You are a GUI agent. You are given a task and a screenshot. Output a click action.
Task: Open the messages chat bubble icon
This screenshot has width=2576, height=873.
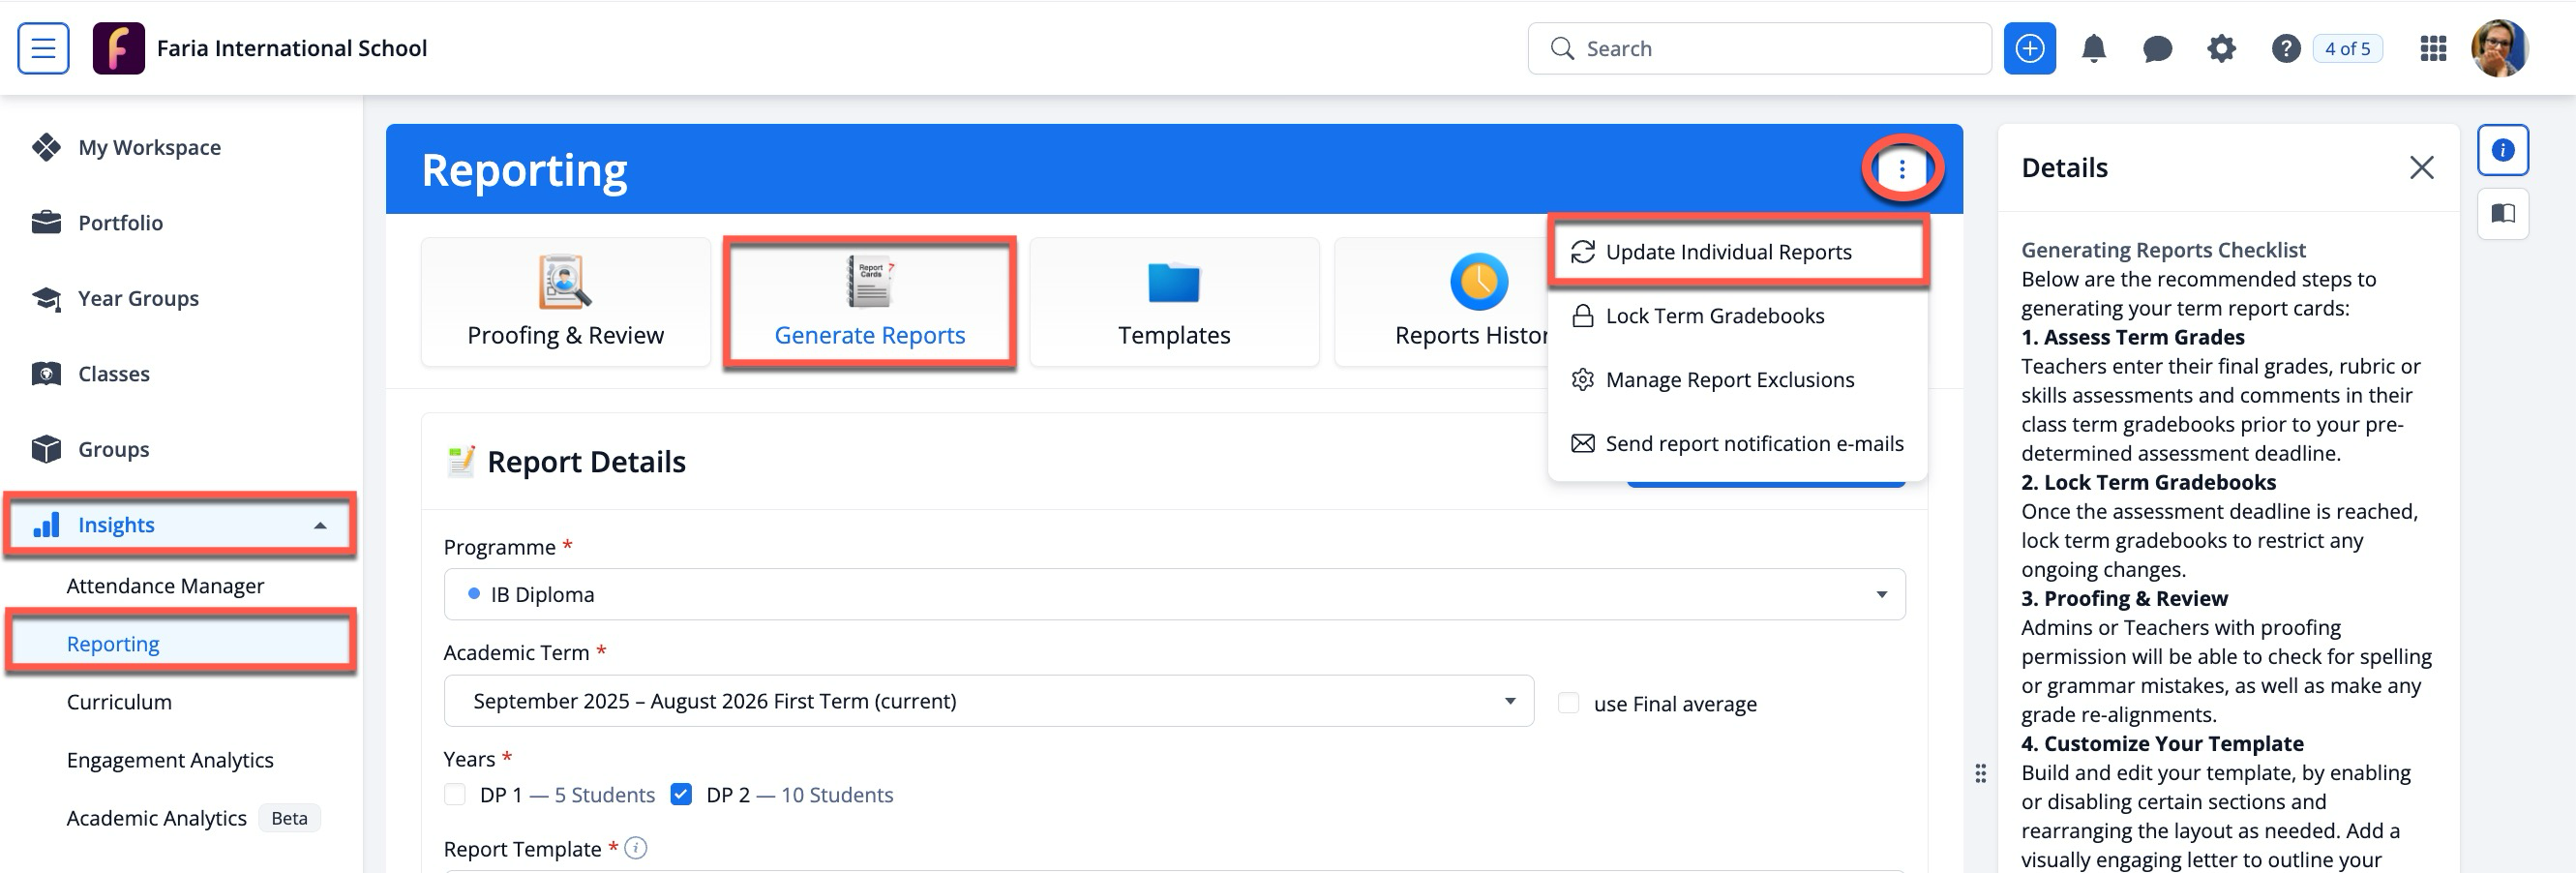click(x=2157, y=48)
